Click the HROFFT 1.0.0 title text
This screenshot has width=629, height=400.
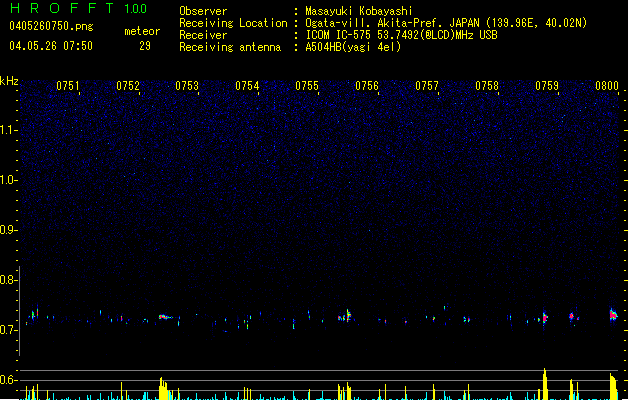pyautogui.click(x=78, y=8)
